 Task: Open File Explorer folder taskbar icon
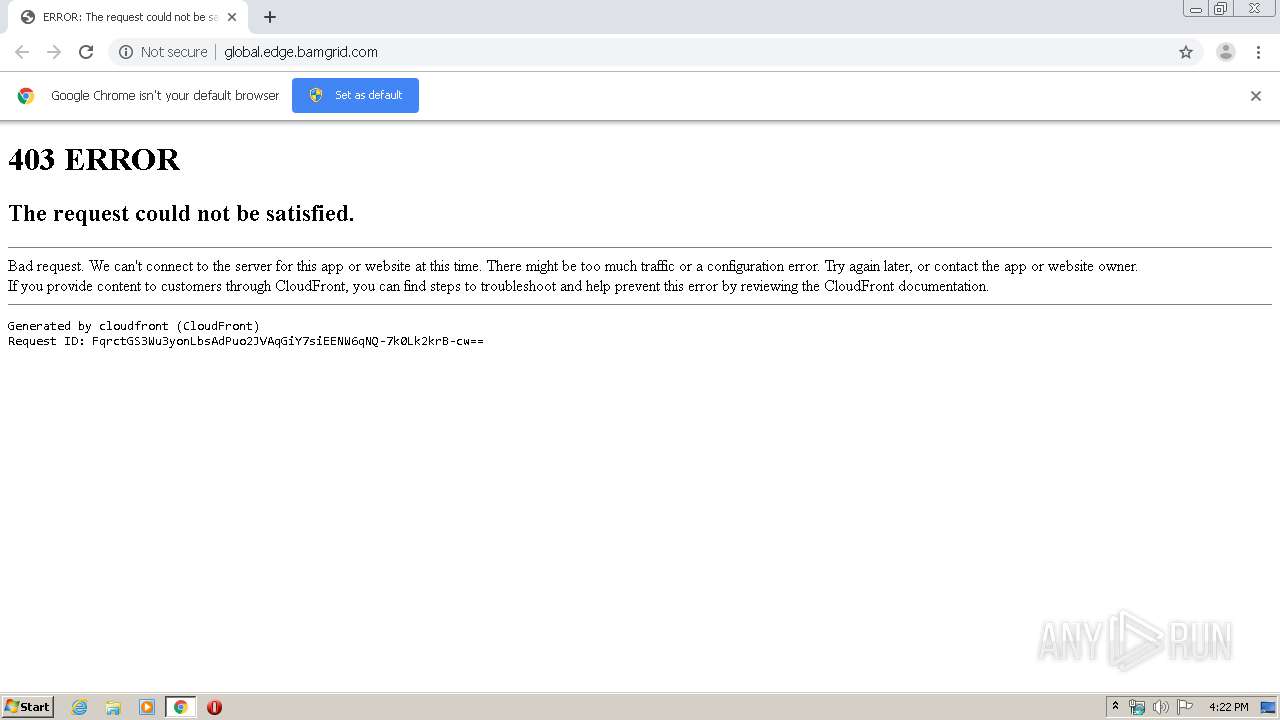point(113,707)
